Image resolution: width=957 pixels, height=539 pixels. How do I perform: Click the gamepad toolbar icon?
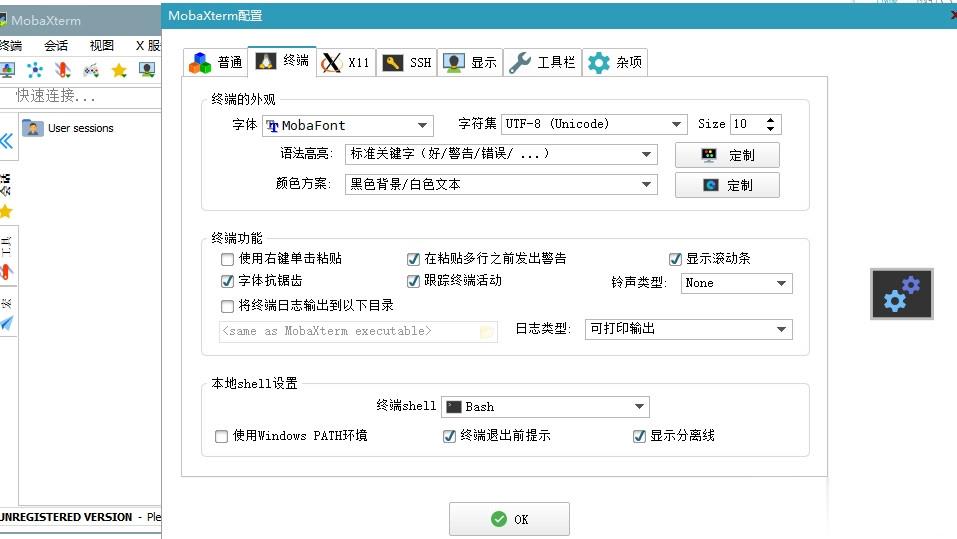[x=91, y=70]
